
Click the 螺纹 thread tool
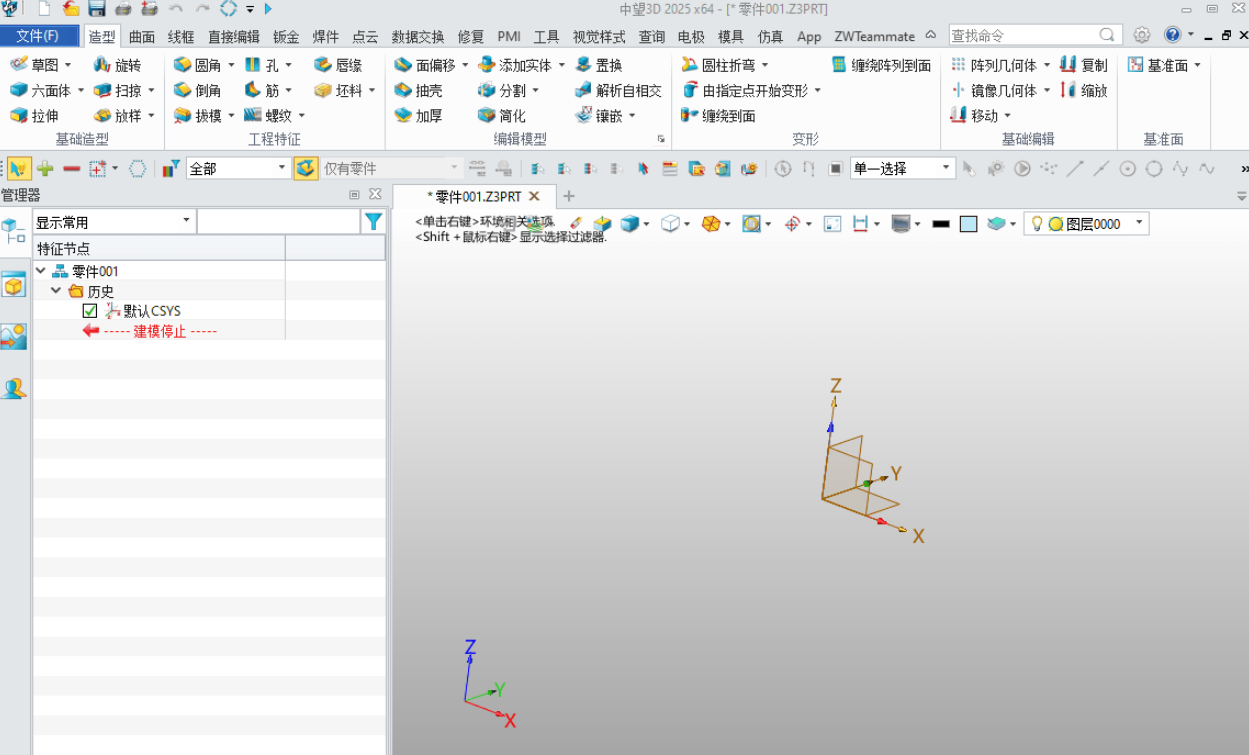click(267, 115)
